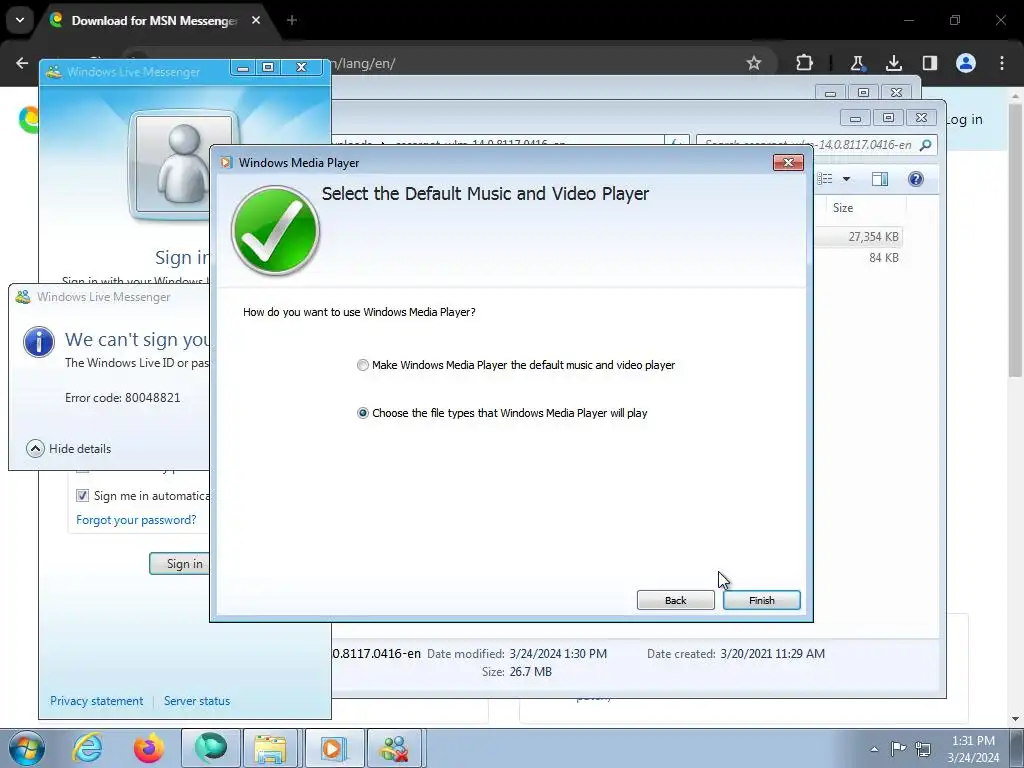
Task: Close the Download for MSN Messenger tab
Action: tap(256, 20)
